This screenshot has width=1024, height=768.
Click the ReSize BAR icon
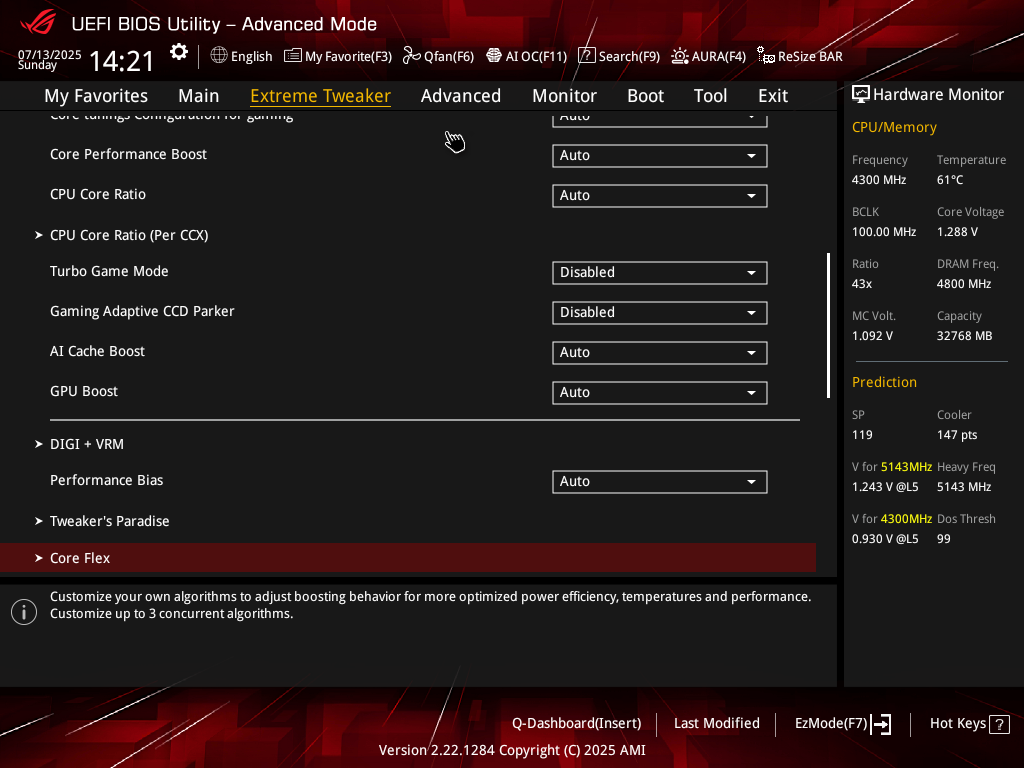[x=766, y=56]
